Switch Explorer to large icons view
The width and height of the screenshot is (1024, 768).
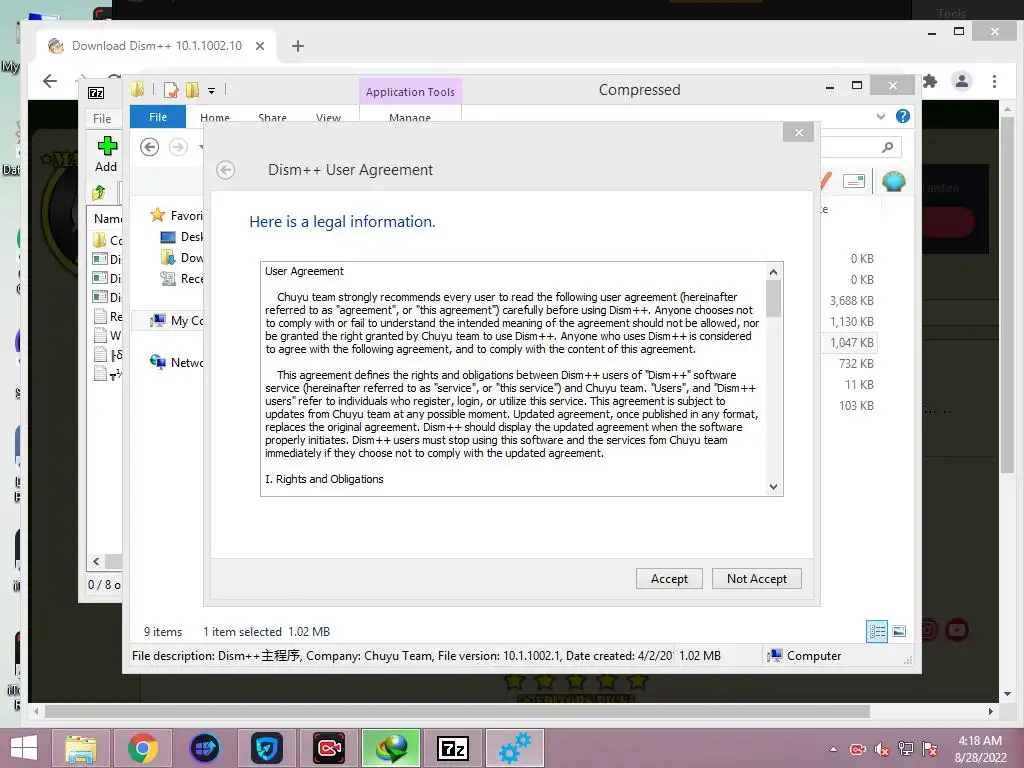point(899,632)
